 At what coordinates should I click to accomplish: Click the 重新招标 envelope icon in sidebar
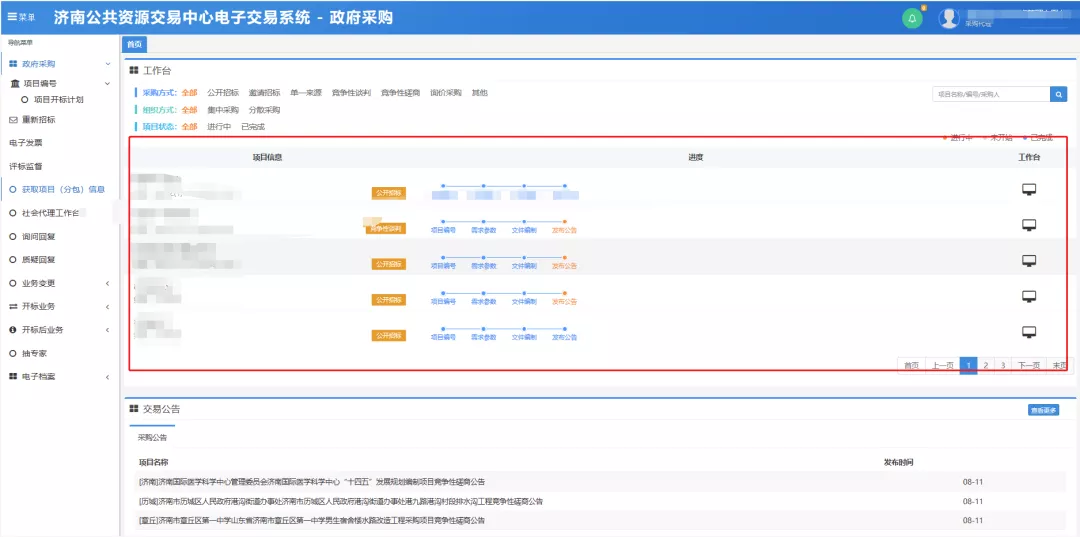[13, 120]
